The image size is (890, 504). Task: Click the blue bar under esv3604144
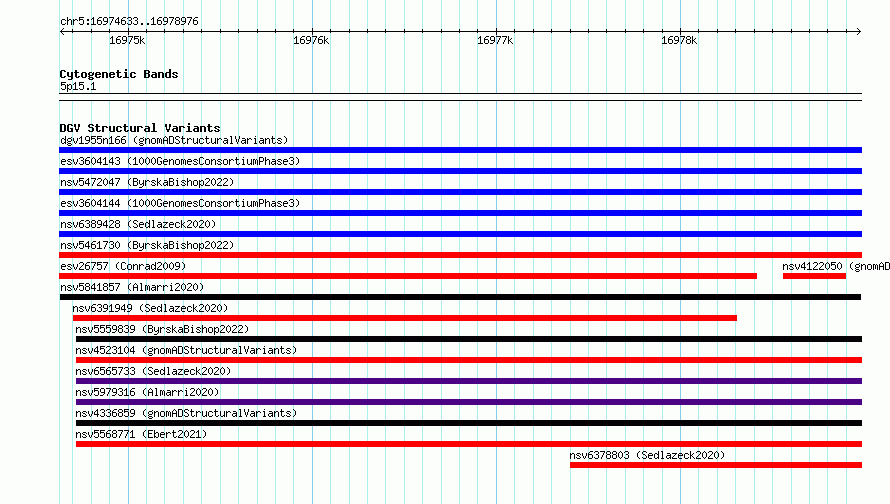(x=460, y=213)
